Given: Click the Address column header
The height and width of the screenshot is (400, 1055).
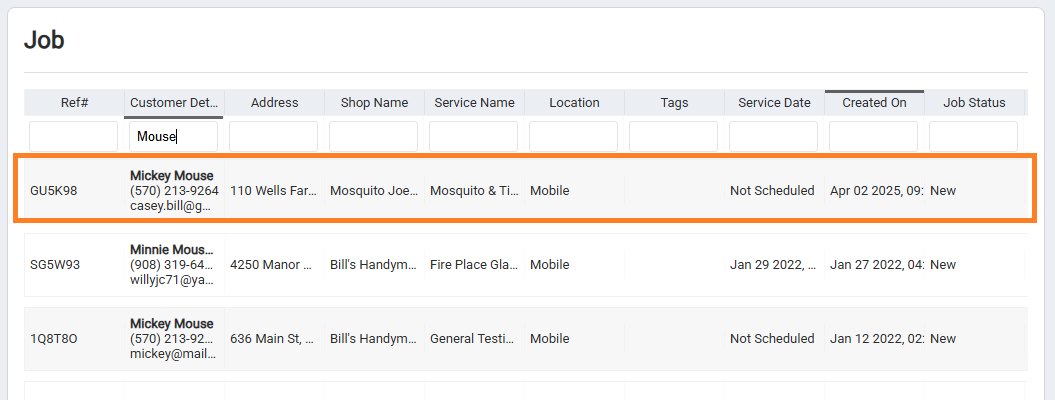Looking at the screenshot, I should click(274, 103).
